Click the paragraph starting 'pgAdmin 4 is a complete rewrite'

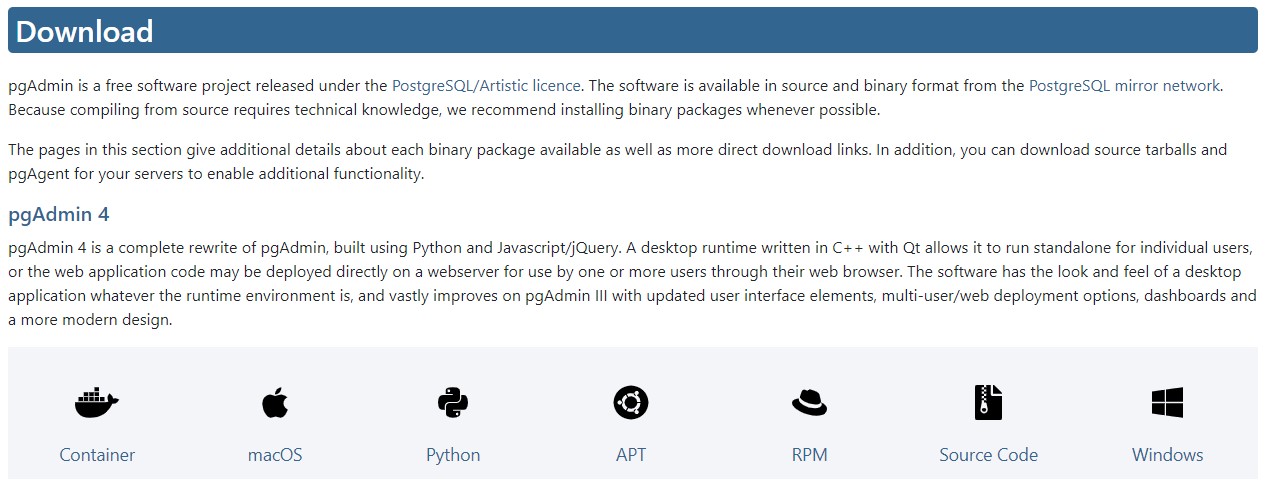[x=632, y=284]
